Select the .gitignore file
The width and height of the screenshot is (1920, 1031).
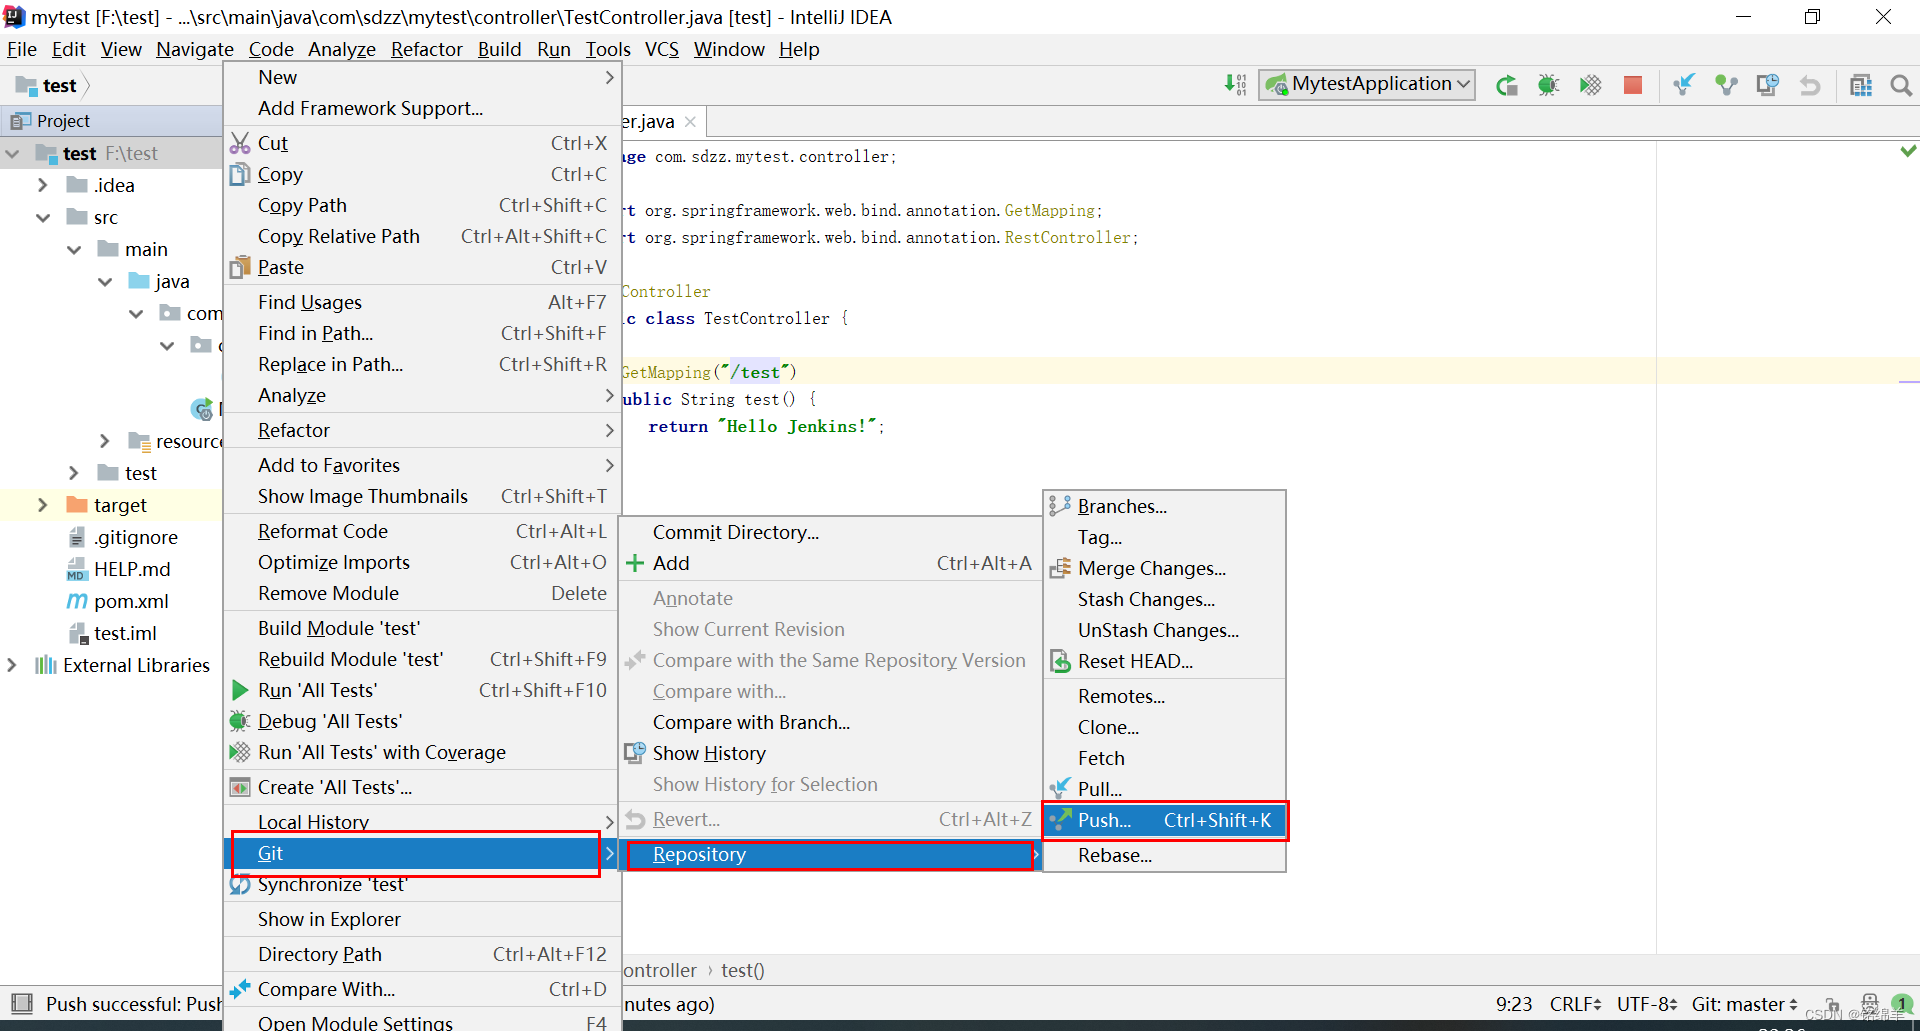coord(122,537)
